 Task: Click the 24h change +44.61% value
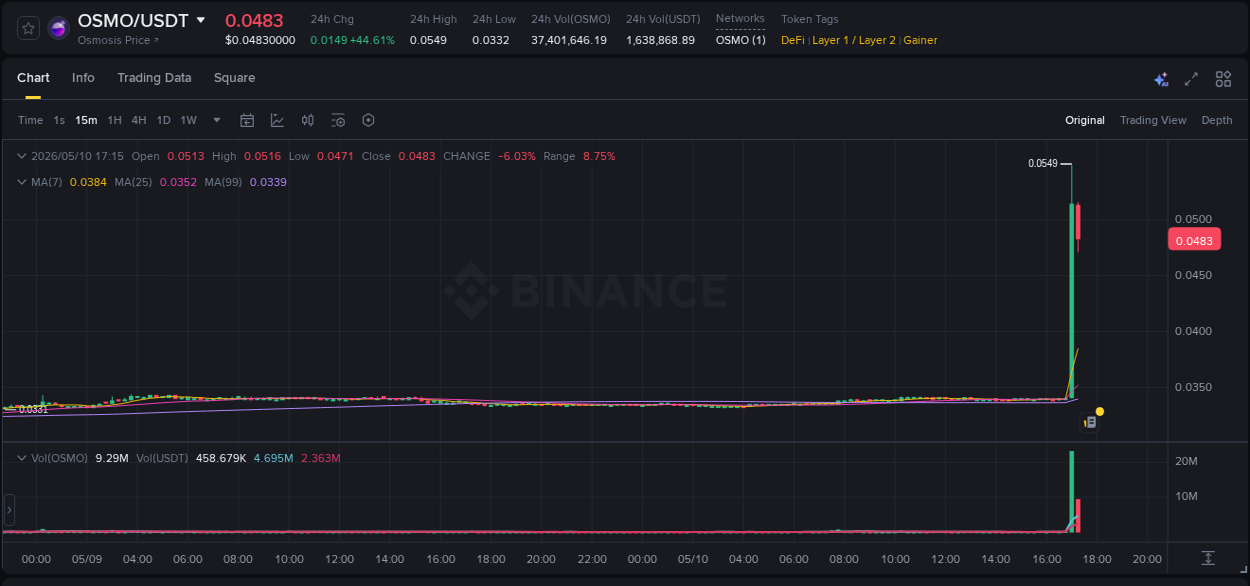[x=371, y=40]
